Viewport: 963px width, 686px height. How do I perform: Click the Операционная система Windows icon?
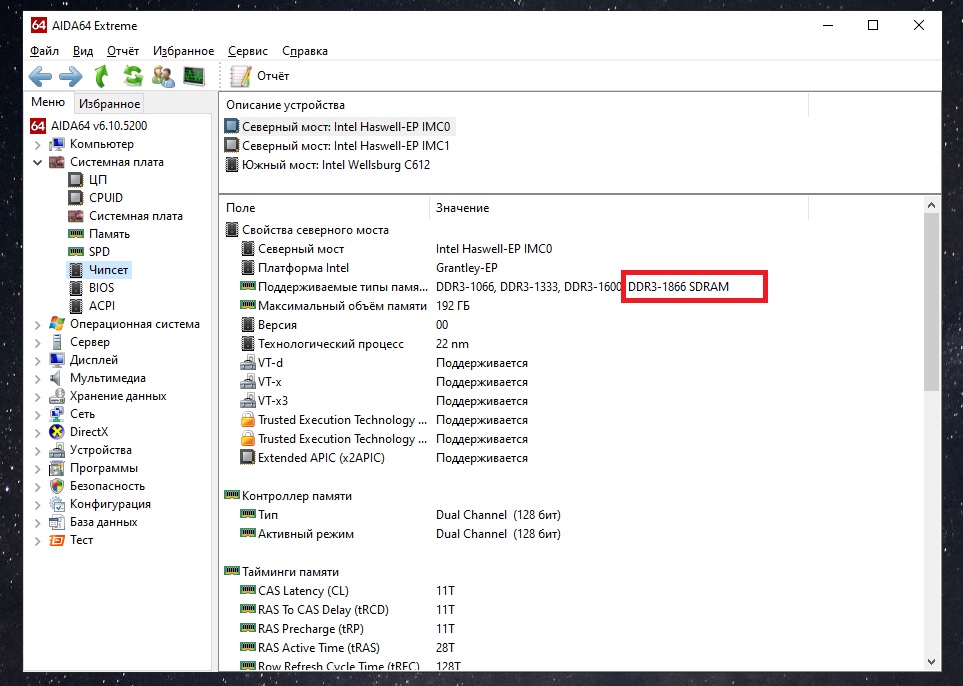coord(57,324)
